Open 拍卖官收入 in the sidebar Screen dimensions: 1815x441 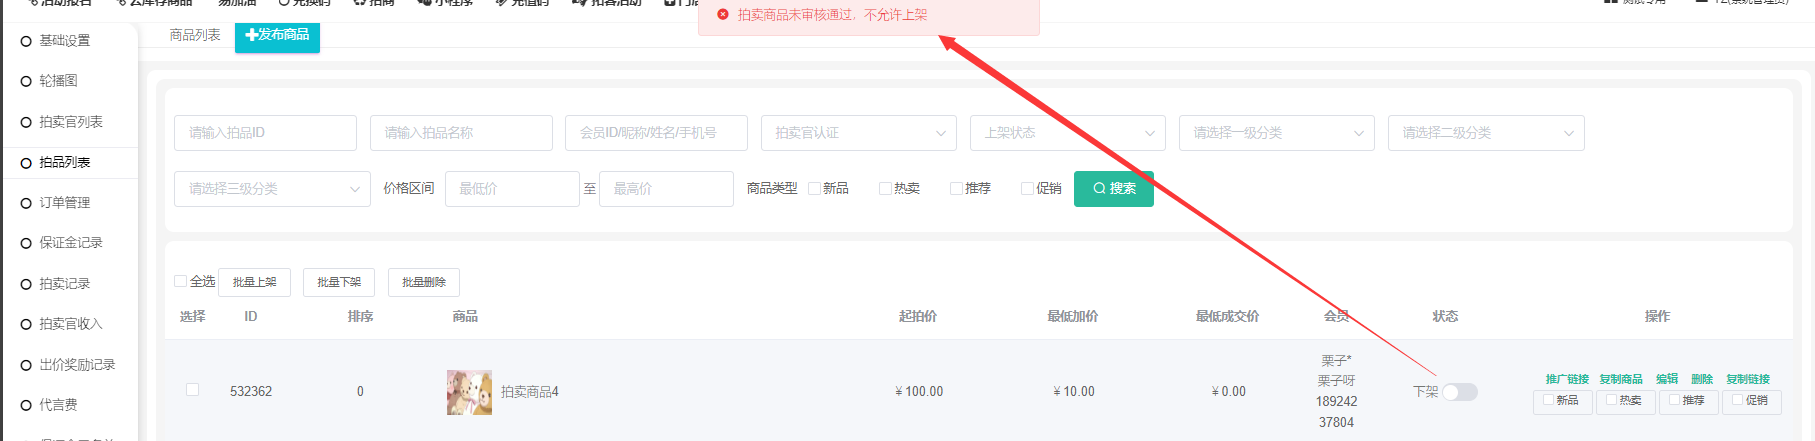[x=71, y=324]
